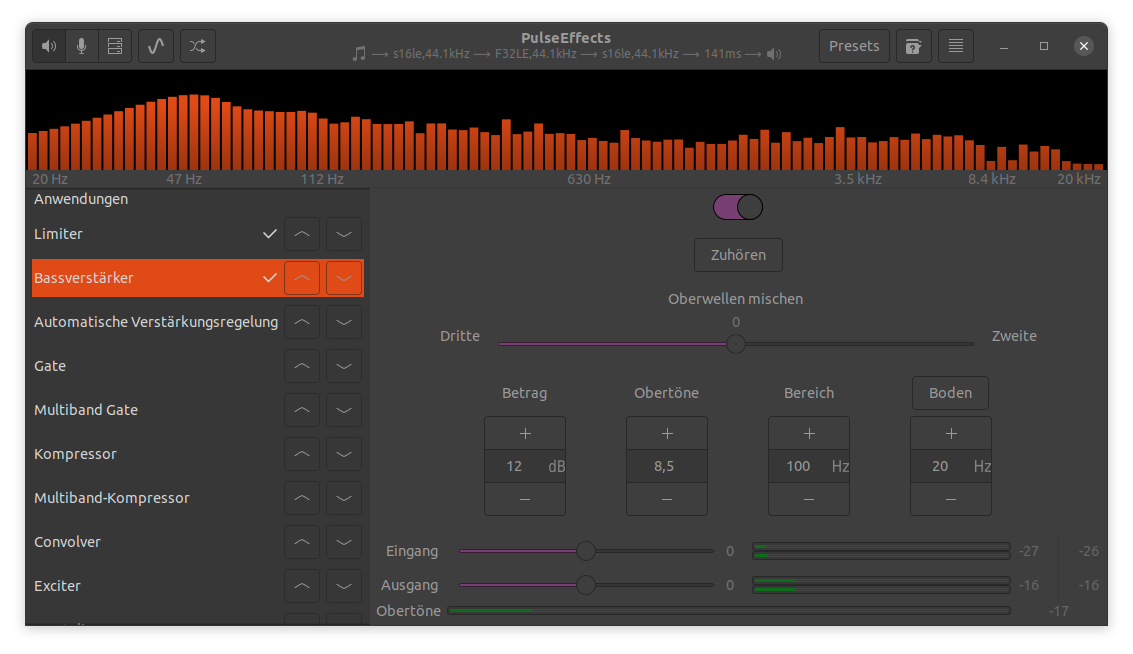Viewport: 1133px width, 654px height.
Task: Move Exciter down in order
Action: 344,586
